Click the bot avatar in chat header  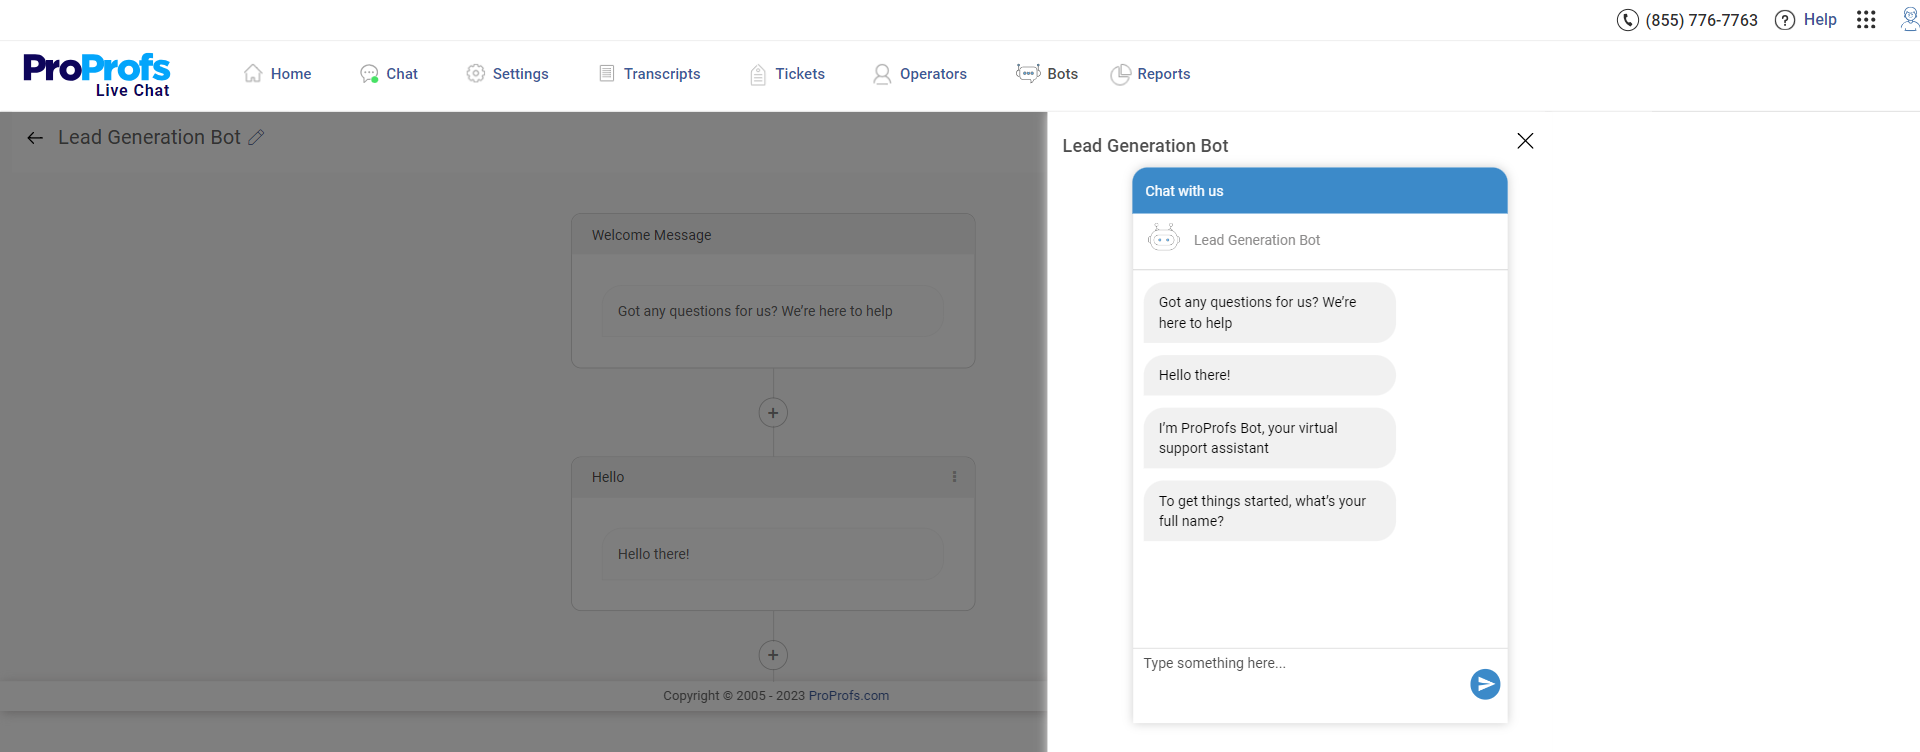click(x=1164, y=239)
